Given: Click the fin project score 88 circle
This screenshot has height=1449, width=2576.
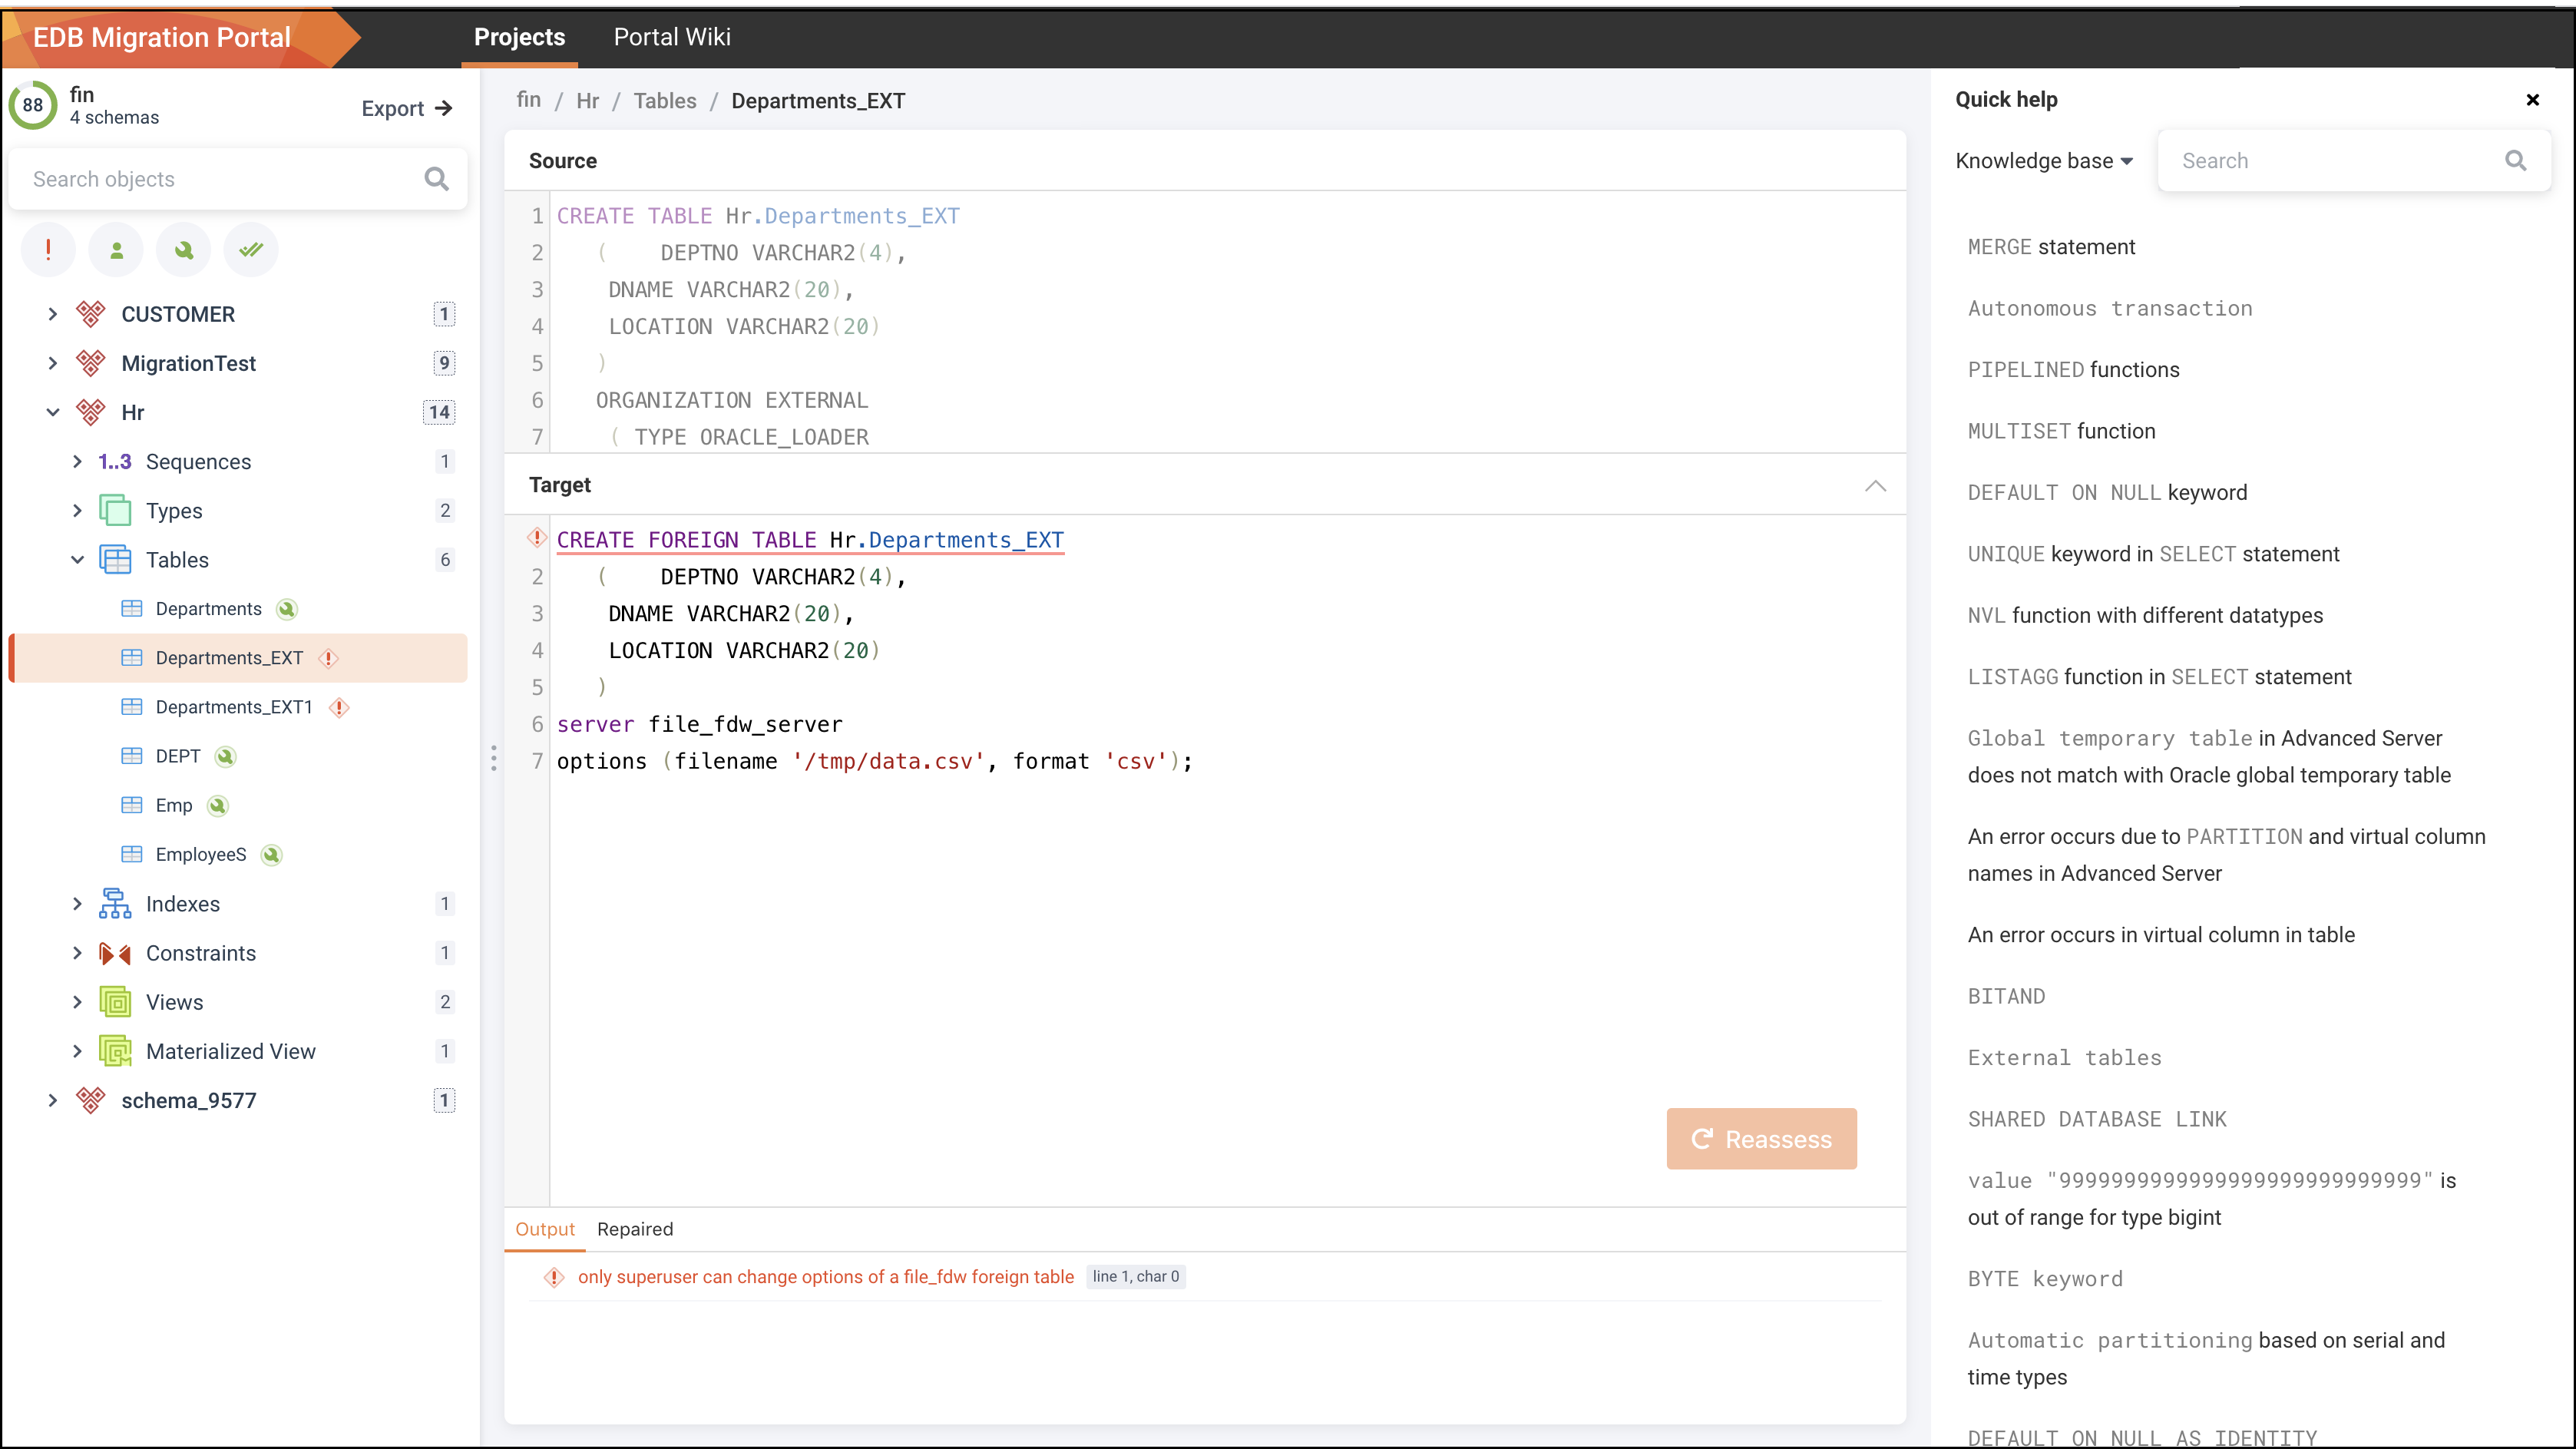Looking at the screenshot, I should [x=33, y=105].
